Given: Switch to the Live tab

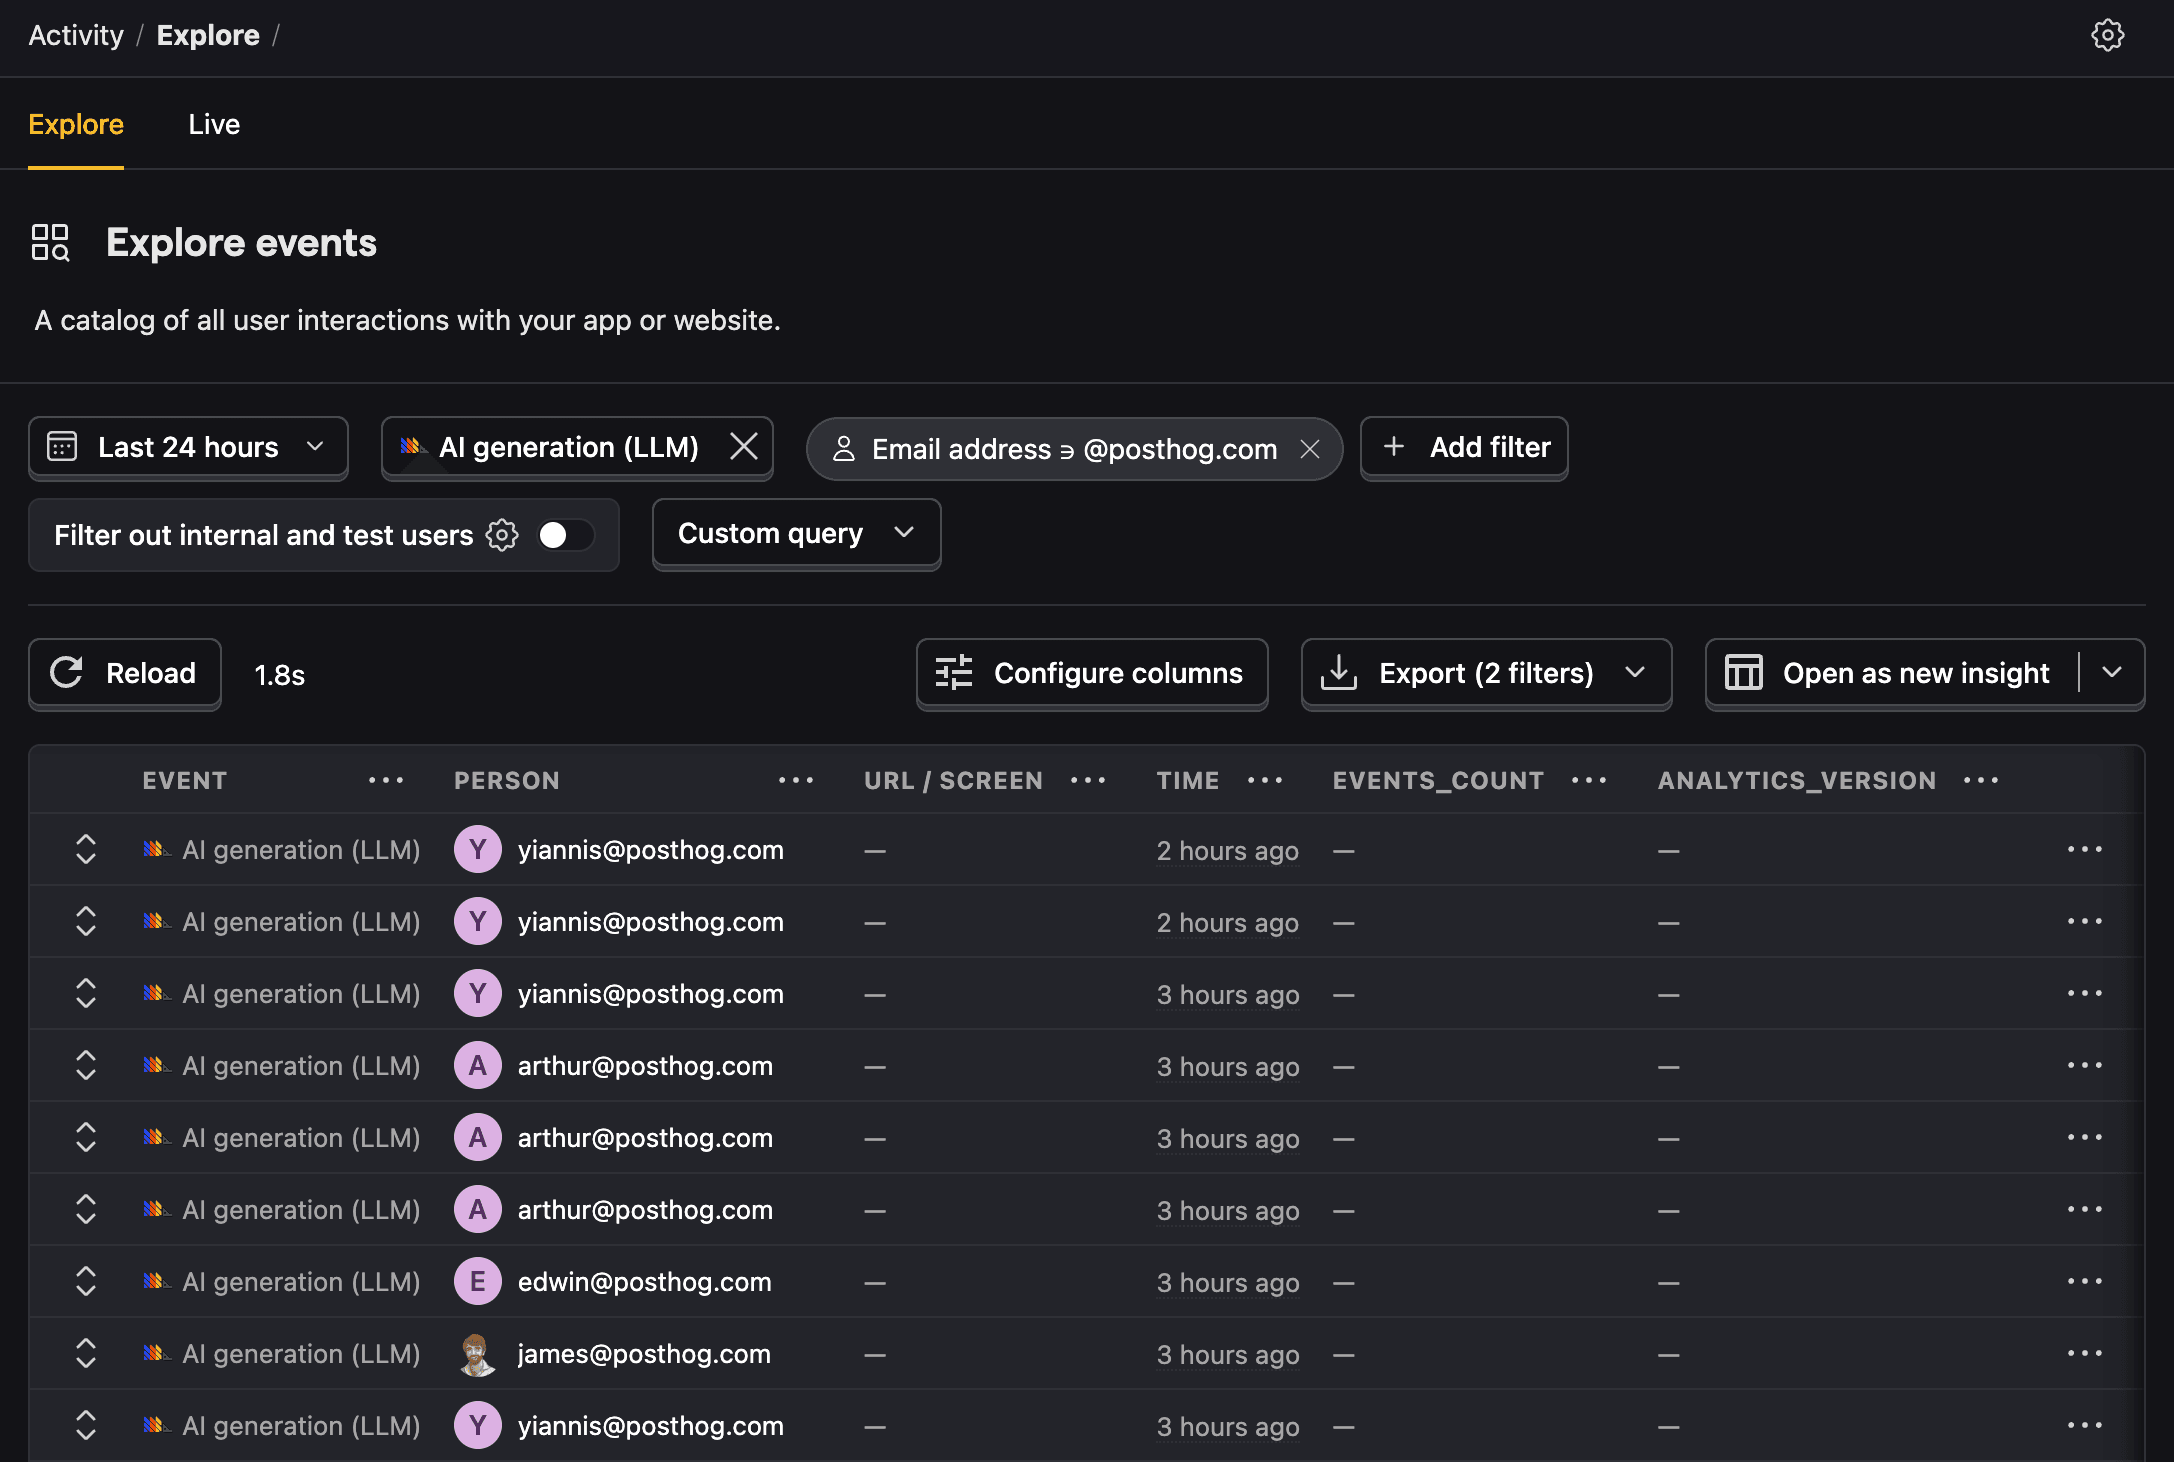Looking at the screenshot, I should click(x=214, y=124).
